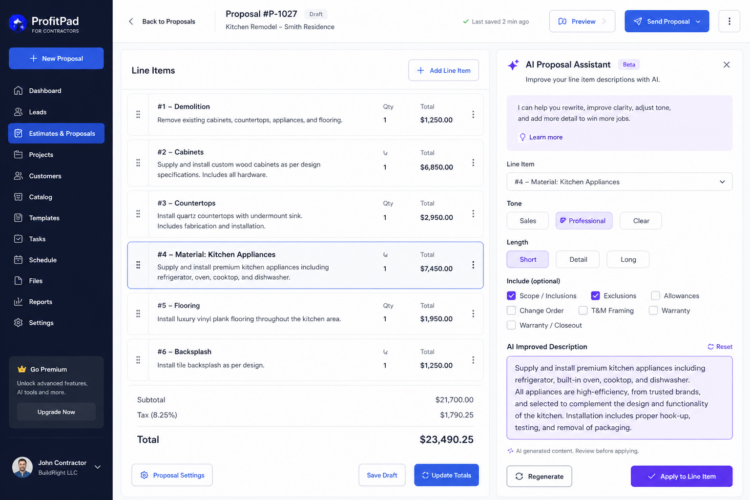Image resolution: width=750 pixels, height=500 pixels.
Task: Click inside AI Improved Description text box
Action: pos(619,398)
